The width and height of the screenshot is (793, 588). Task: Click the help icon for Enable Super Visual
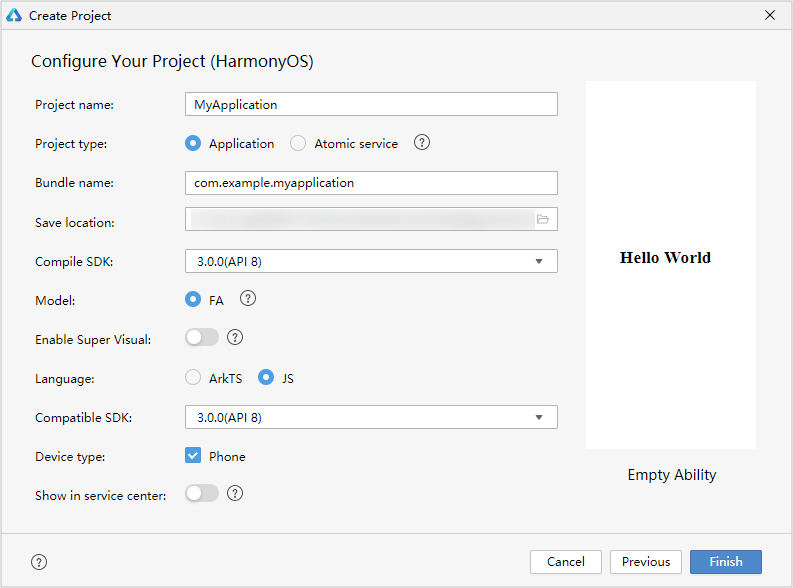pyautogui.click(x=235, y=338)
